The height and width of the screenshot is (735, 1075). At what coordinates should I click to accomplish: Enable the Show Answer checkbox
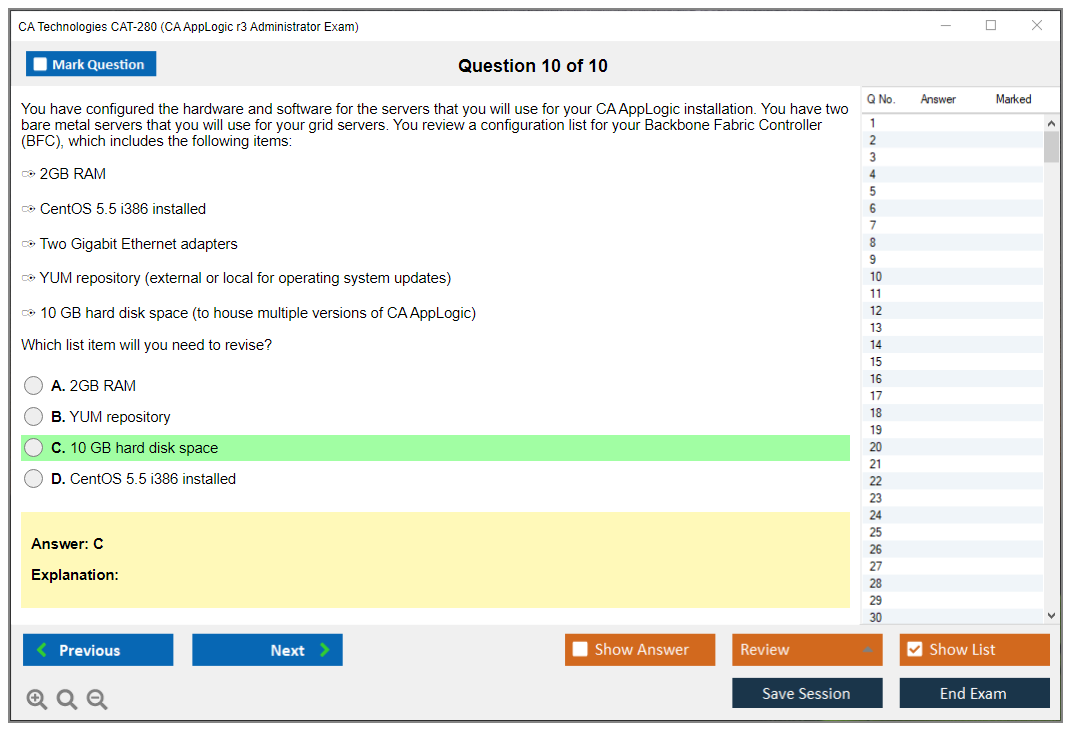[x=580, y=650]
